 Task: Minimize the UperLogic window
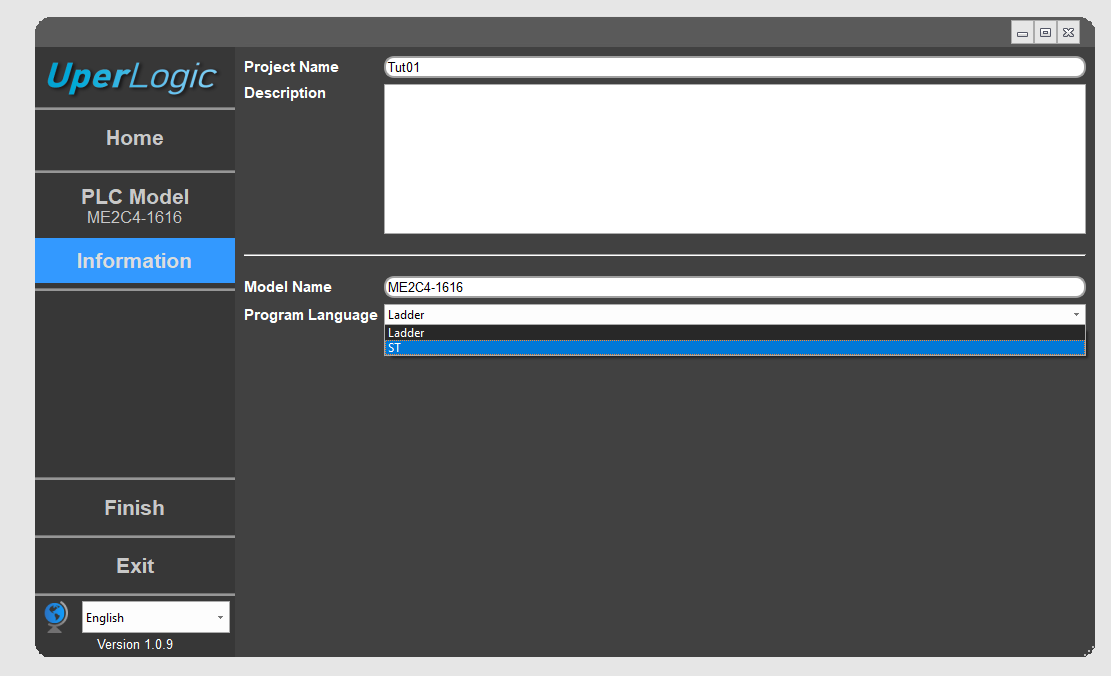(x=1022, y=33)
